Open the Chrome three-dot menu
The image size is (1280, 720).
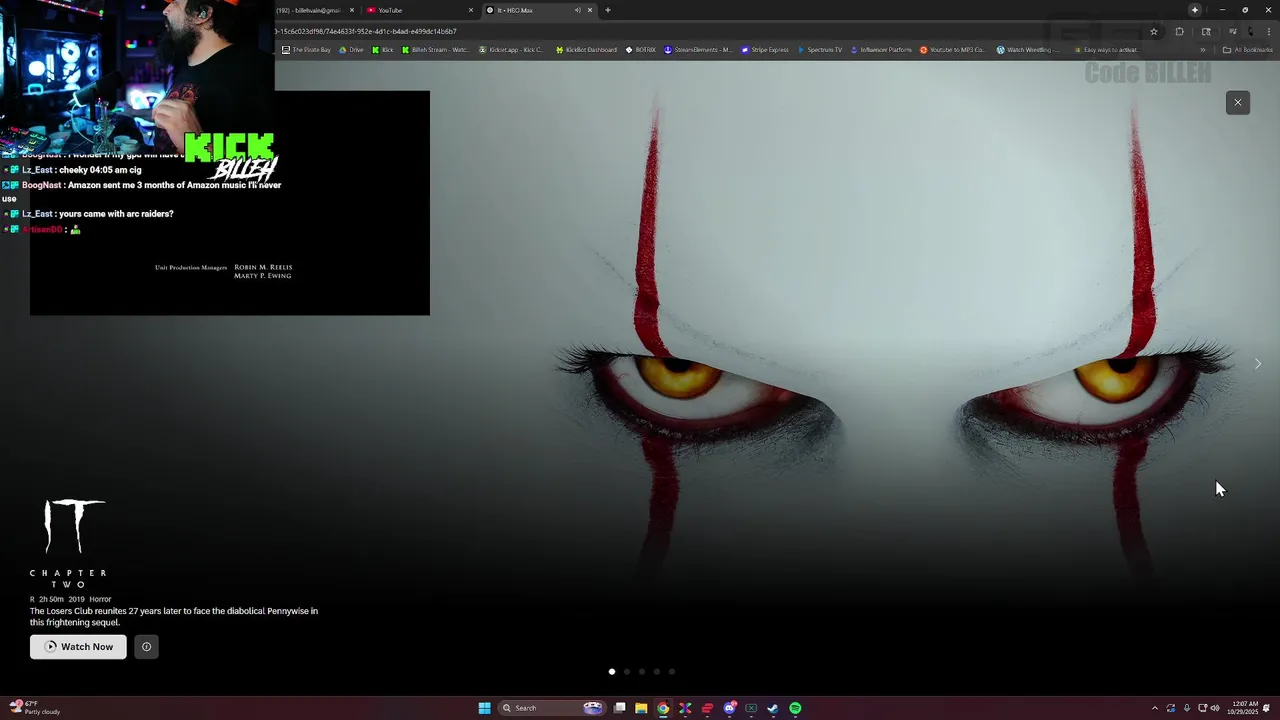click(1269, 31)
